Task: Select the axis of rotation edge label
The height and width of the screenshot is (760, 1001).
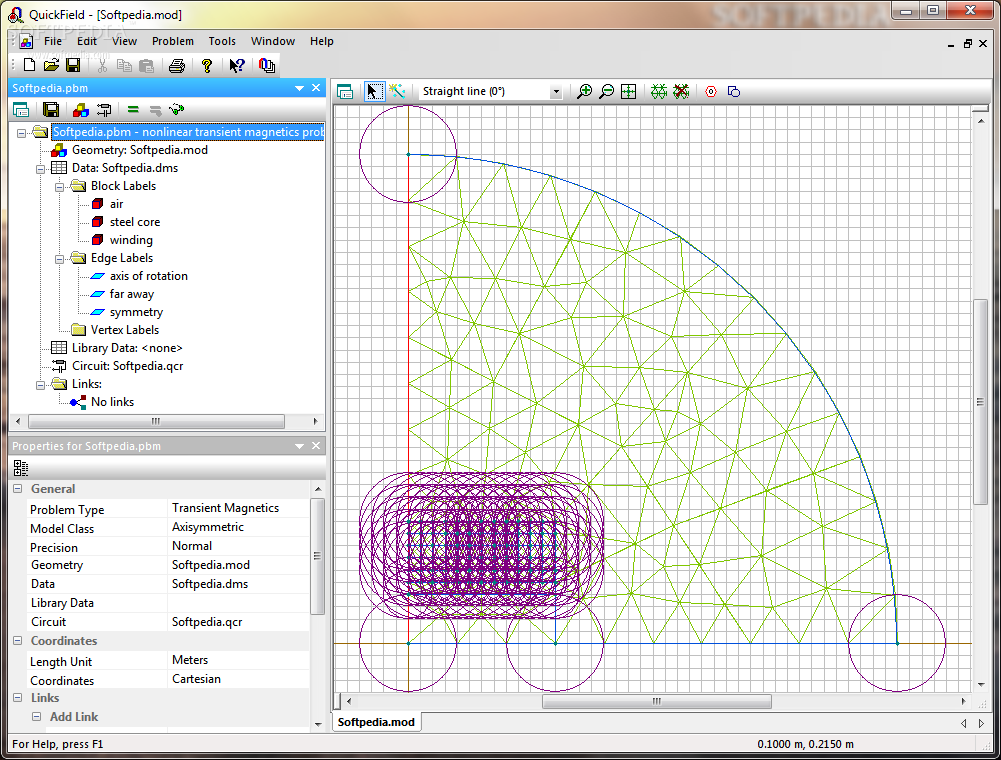Action: pyautogui.click(x=149, y=276)
